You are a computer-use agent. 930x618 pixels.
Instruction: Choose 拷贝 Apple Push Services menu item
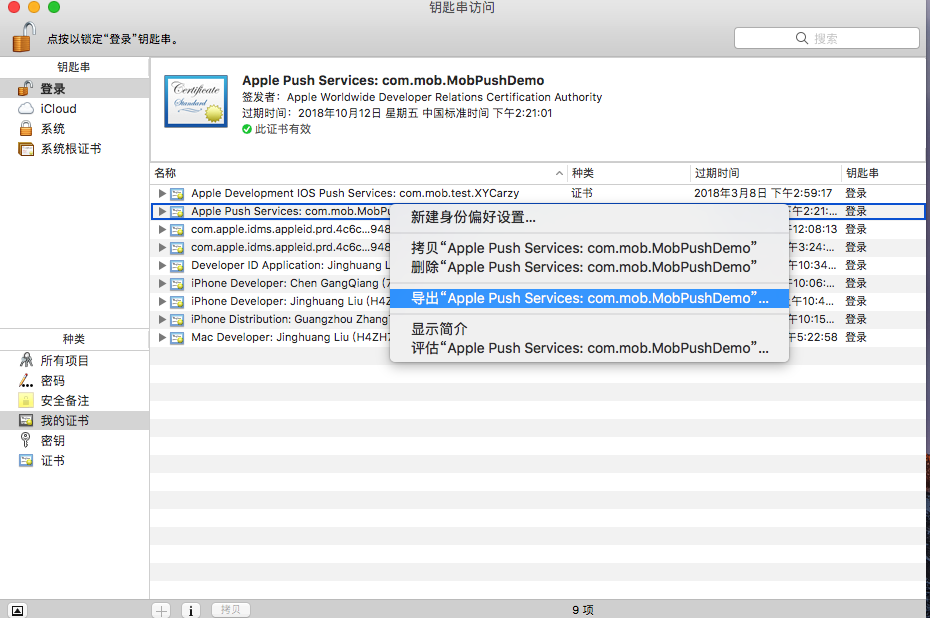589,248
